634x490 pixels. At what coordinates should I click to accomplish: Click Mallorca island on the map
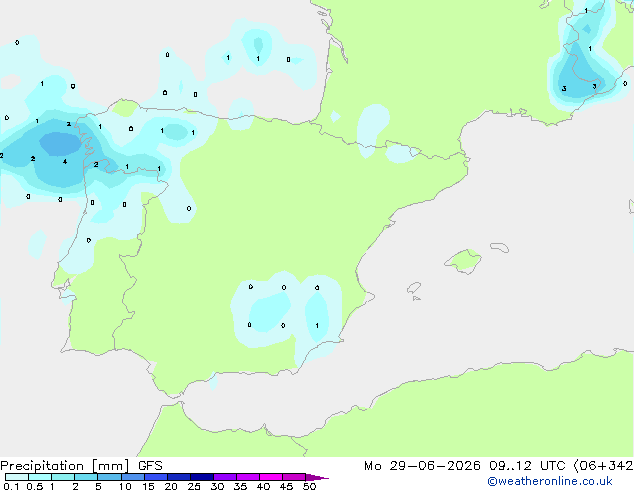click(463, 261)
